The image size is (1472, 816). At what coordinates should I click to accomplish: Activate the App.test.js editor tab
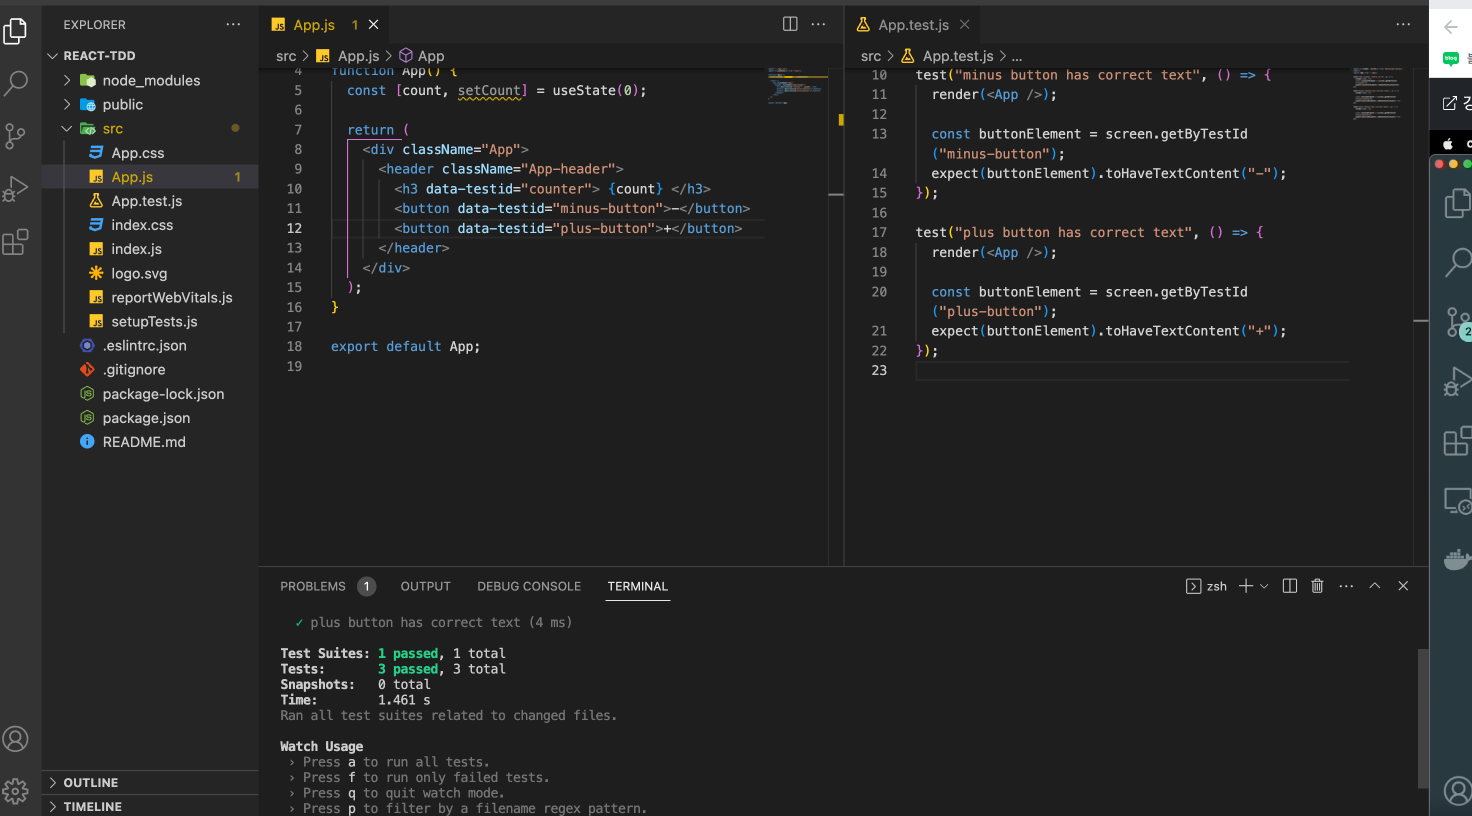[913, 25]
